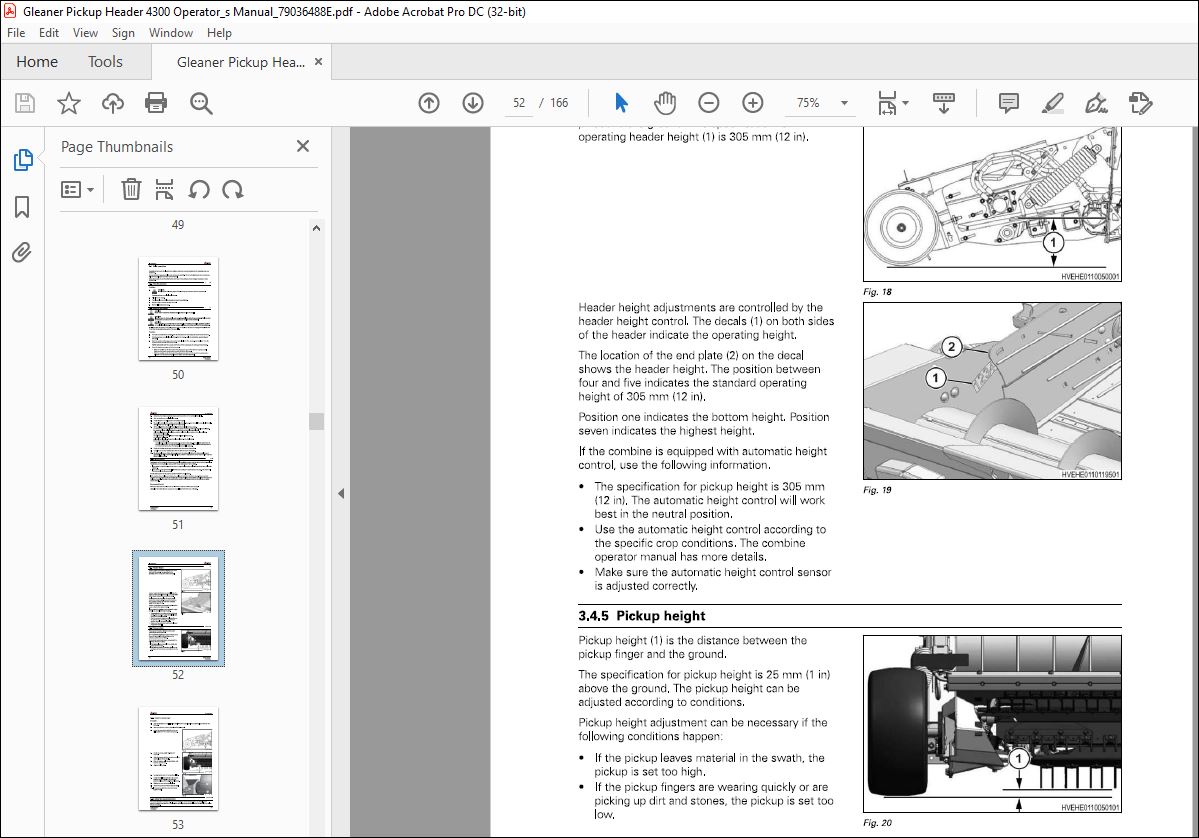Close the Page Thumbnails panel

click(x=303, y=146)
